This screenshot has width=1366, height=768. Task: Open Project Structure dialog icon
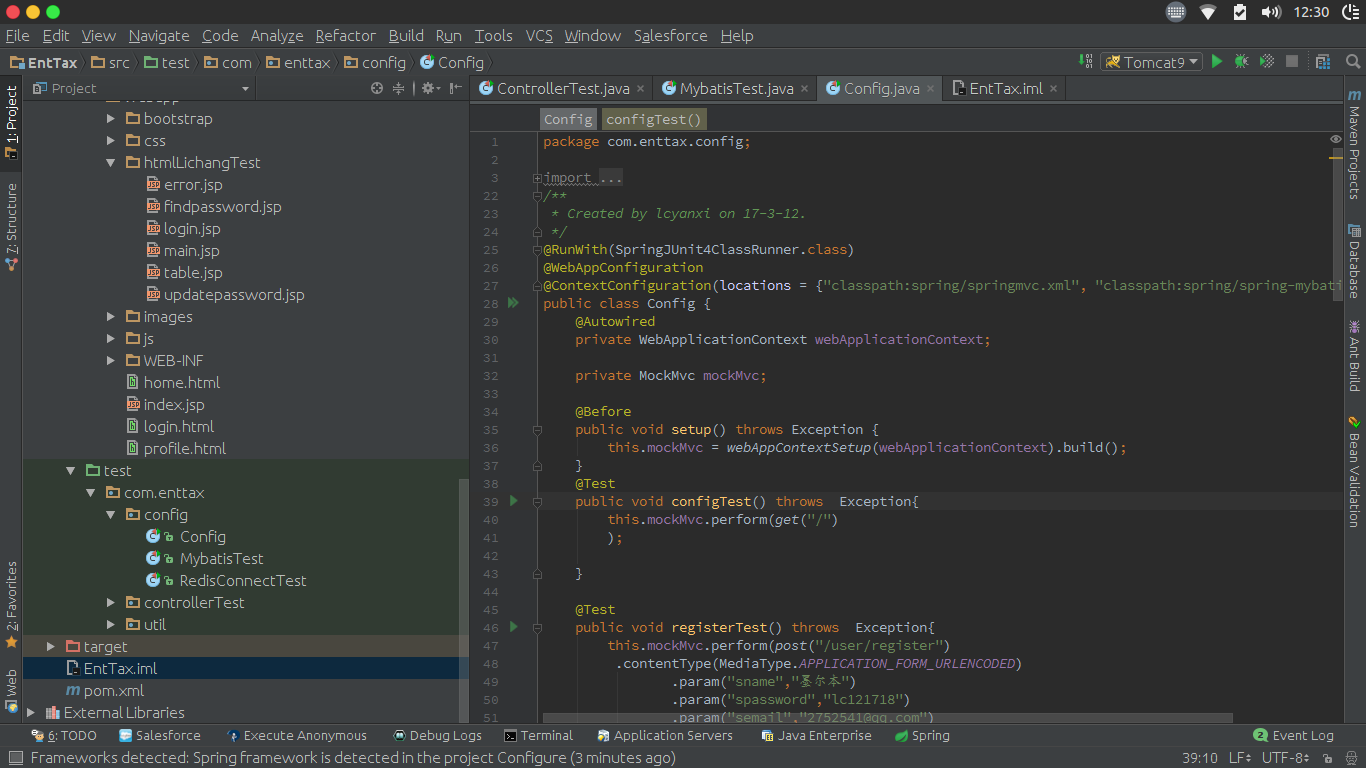click(1323, 61)
